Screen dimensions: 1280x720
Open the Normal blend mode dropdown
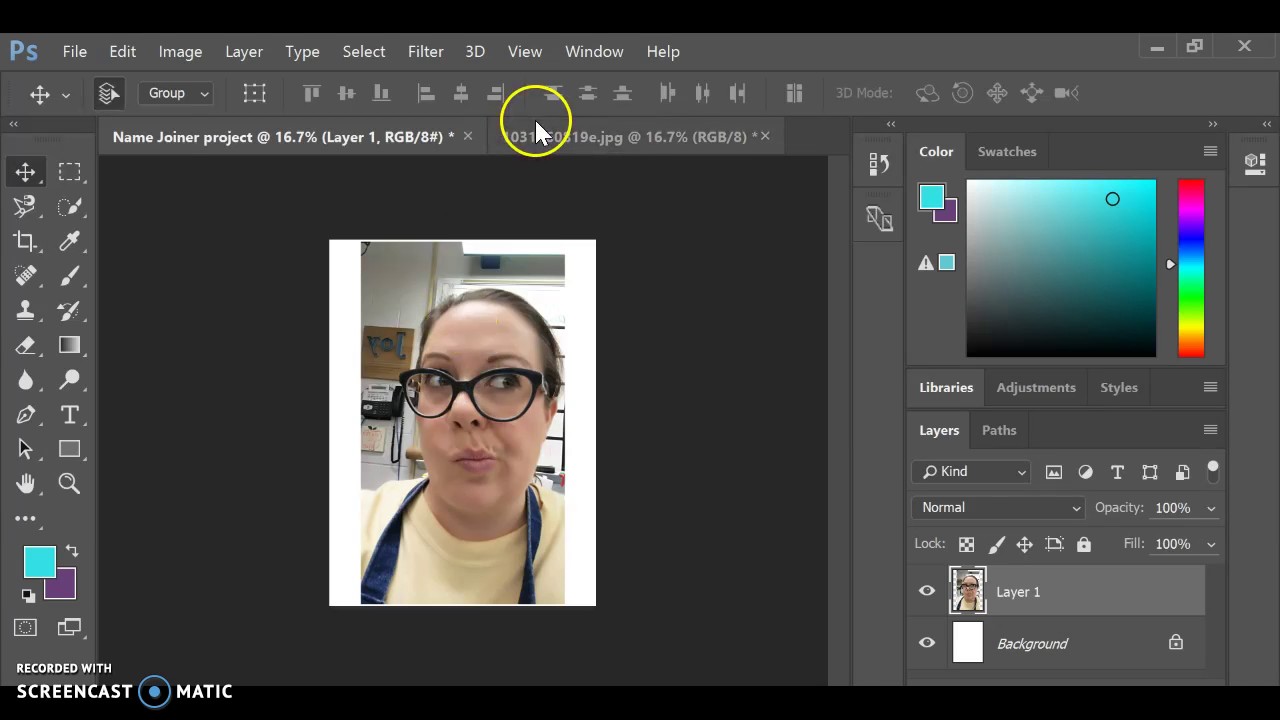coord(1000,508)
